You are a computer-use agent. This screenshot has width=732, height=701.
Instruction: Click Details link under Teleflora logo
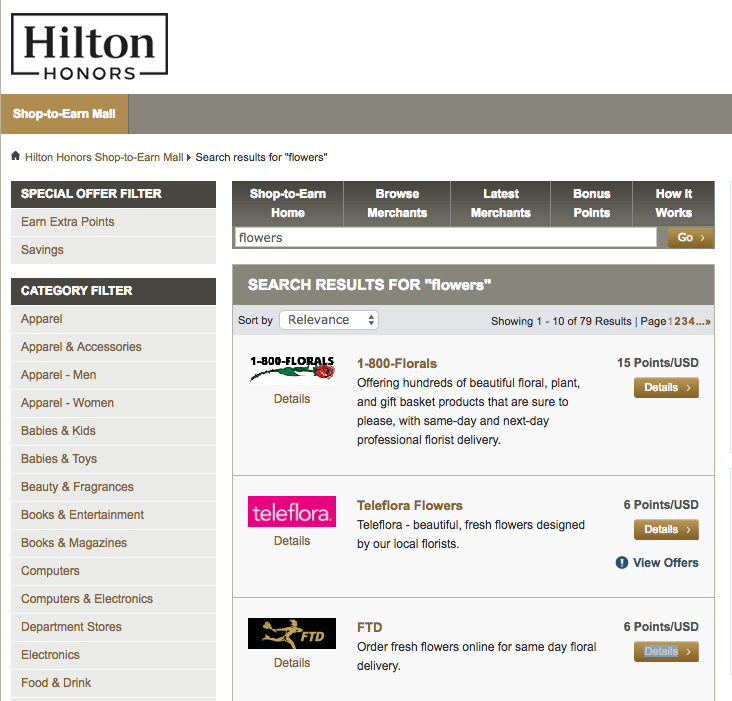click(x=292, y=541)
